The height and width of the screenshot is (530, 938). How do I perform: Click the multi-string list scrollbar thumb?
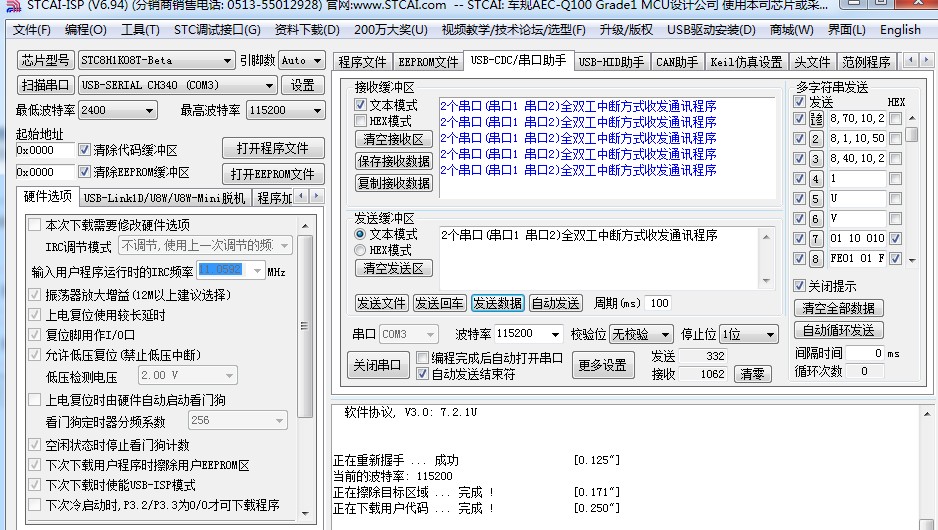coord(912,134)
